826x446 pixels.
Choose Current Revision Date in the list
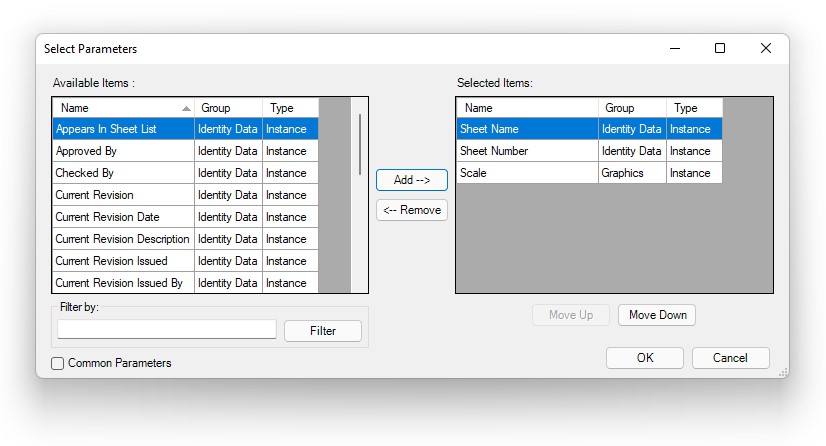point(122,217)
